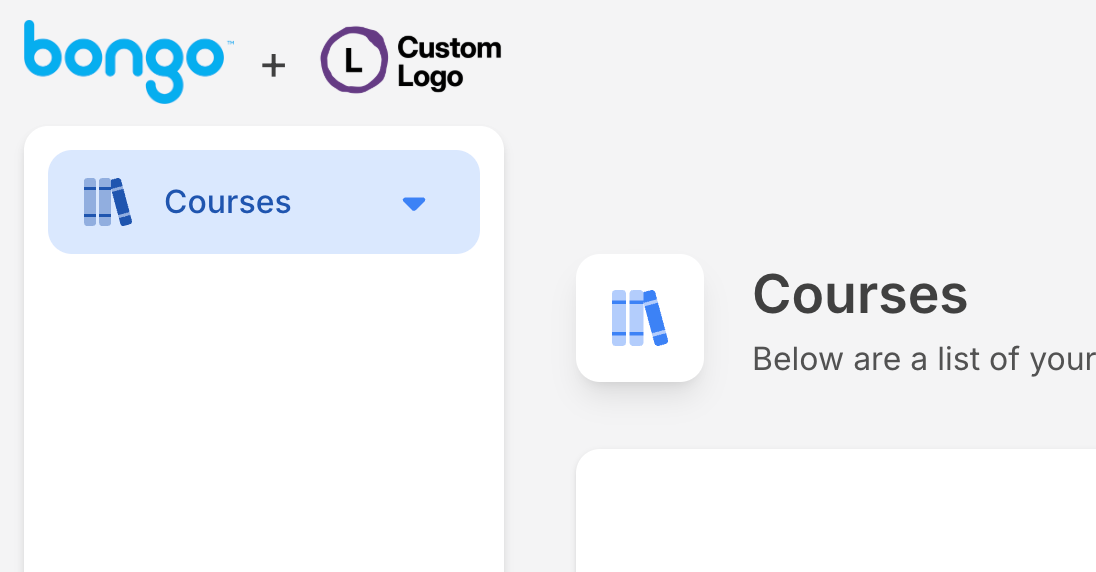Viewport: 1096px width, 572px height.
Task: Click the empty course list card
Action: tap(836, 510)
